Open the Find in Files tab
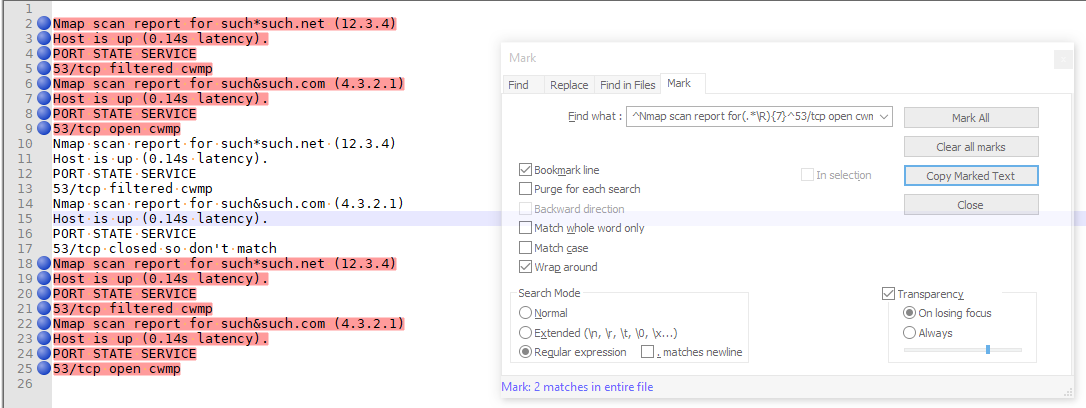Image resolution: width=1086 pixels, height=408 pixels. tap(627, 85)
